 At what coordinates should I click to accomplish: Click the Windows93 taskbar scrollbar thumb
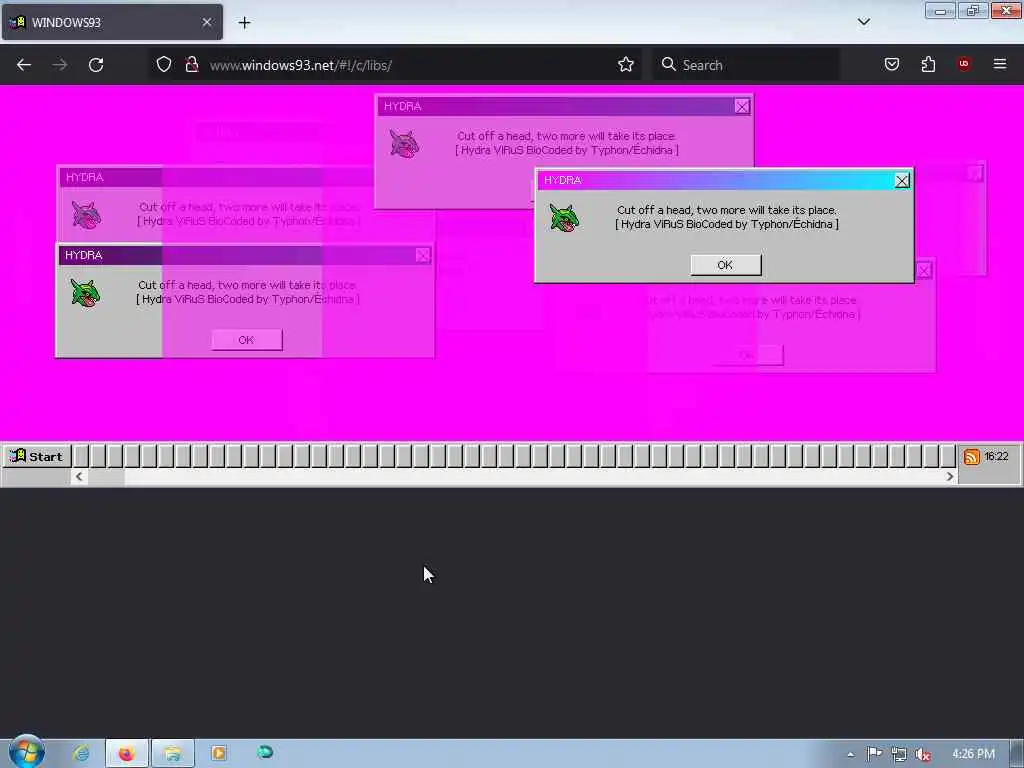(106, 477)
